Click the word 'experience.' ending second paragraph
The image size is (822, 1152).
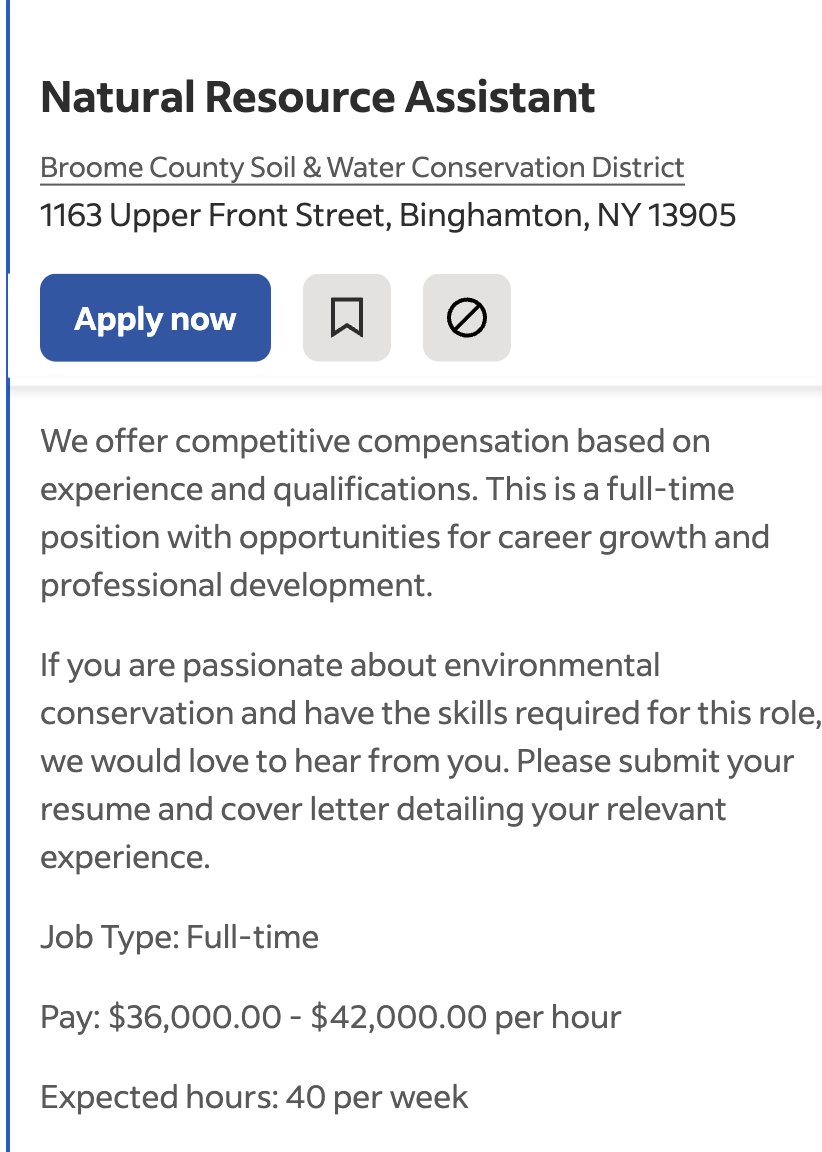(x=125, y=857)
